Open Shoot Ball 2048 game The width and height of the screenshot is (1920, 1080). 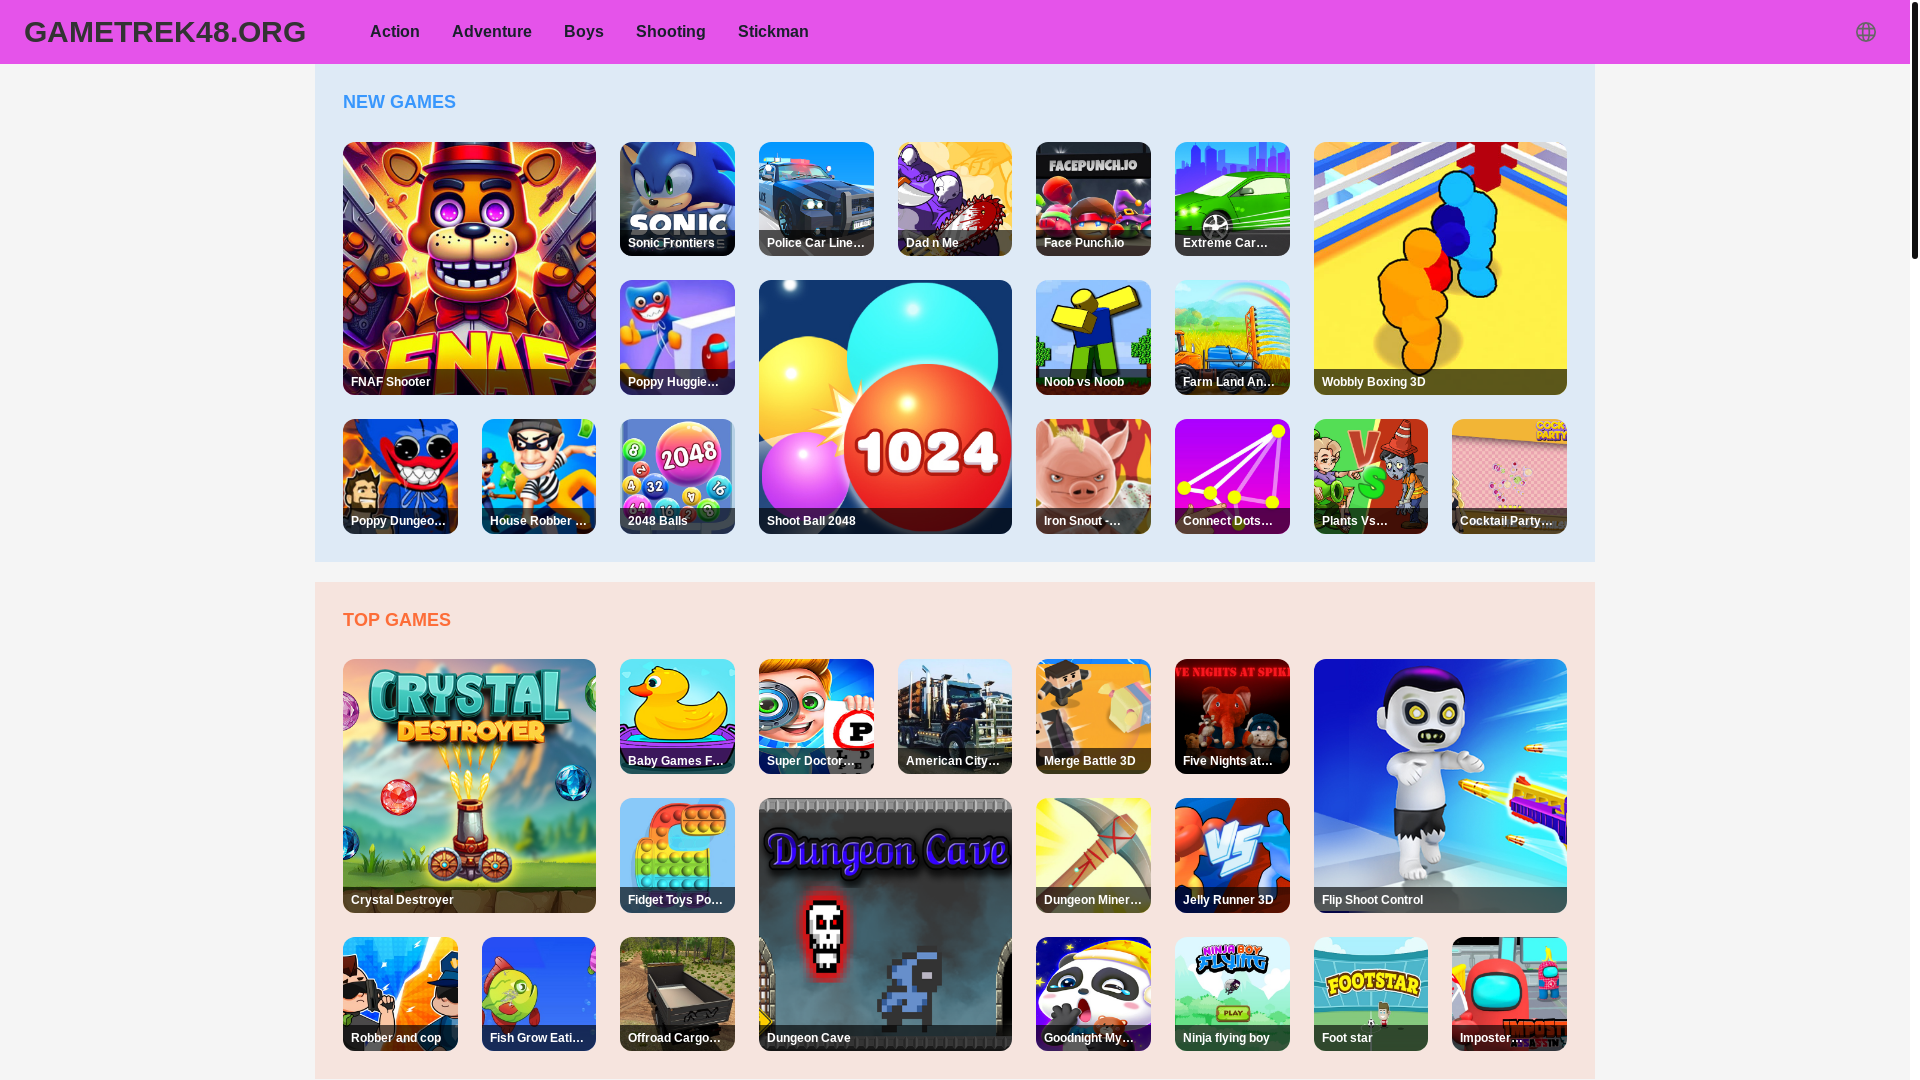(885, 407)
